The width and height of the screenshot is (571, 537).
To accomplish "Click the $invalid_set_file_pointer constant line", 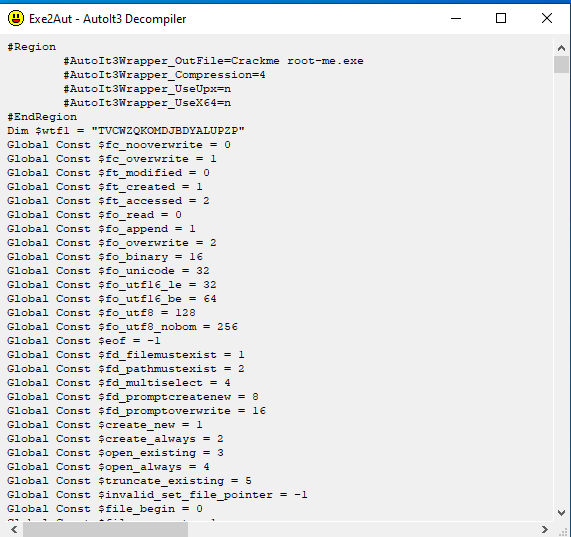I will pos(157,495).
